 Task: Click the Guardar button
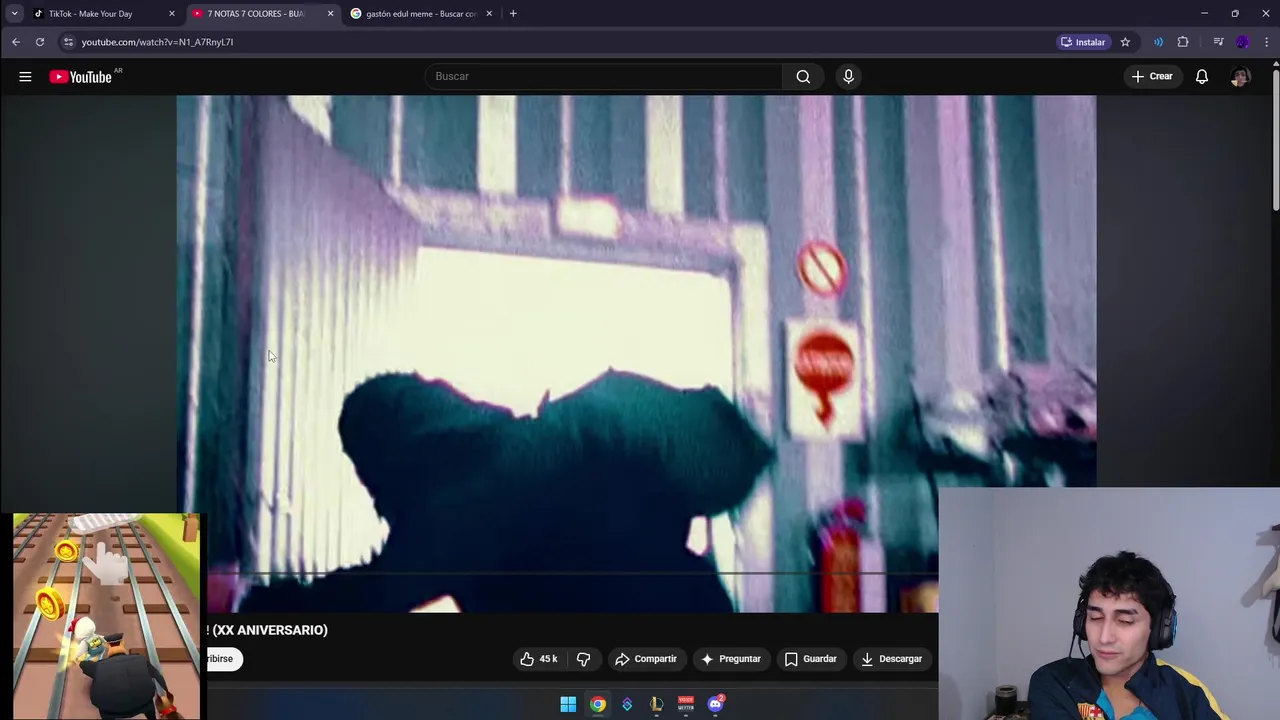pos(810,659)
